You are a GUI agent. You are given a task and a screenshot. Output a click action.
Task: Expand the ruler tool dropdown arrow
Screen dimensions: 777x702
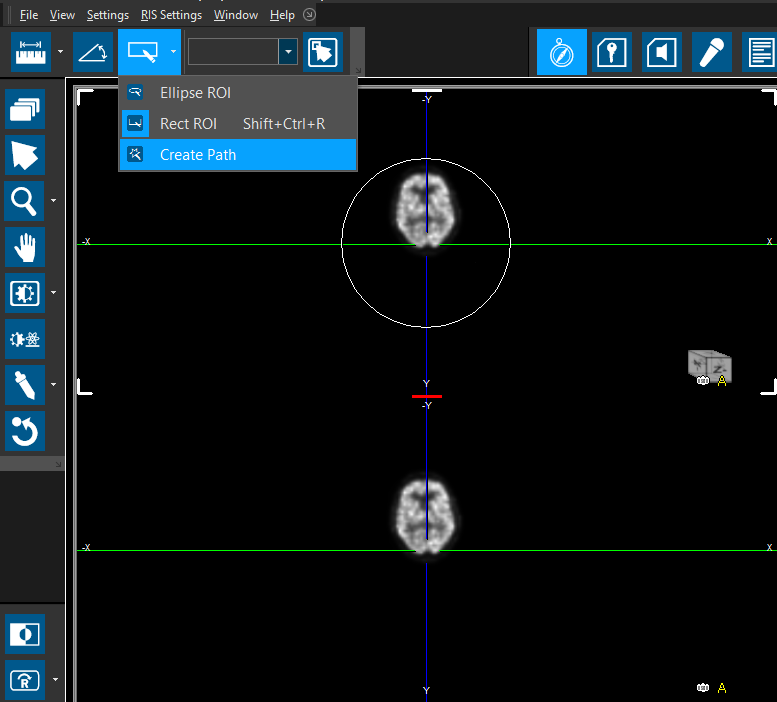[x=60, y=51]
